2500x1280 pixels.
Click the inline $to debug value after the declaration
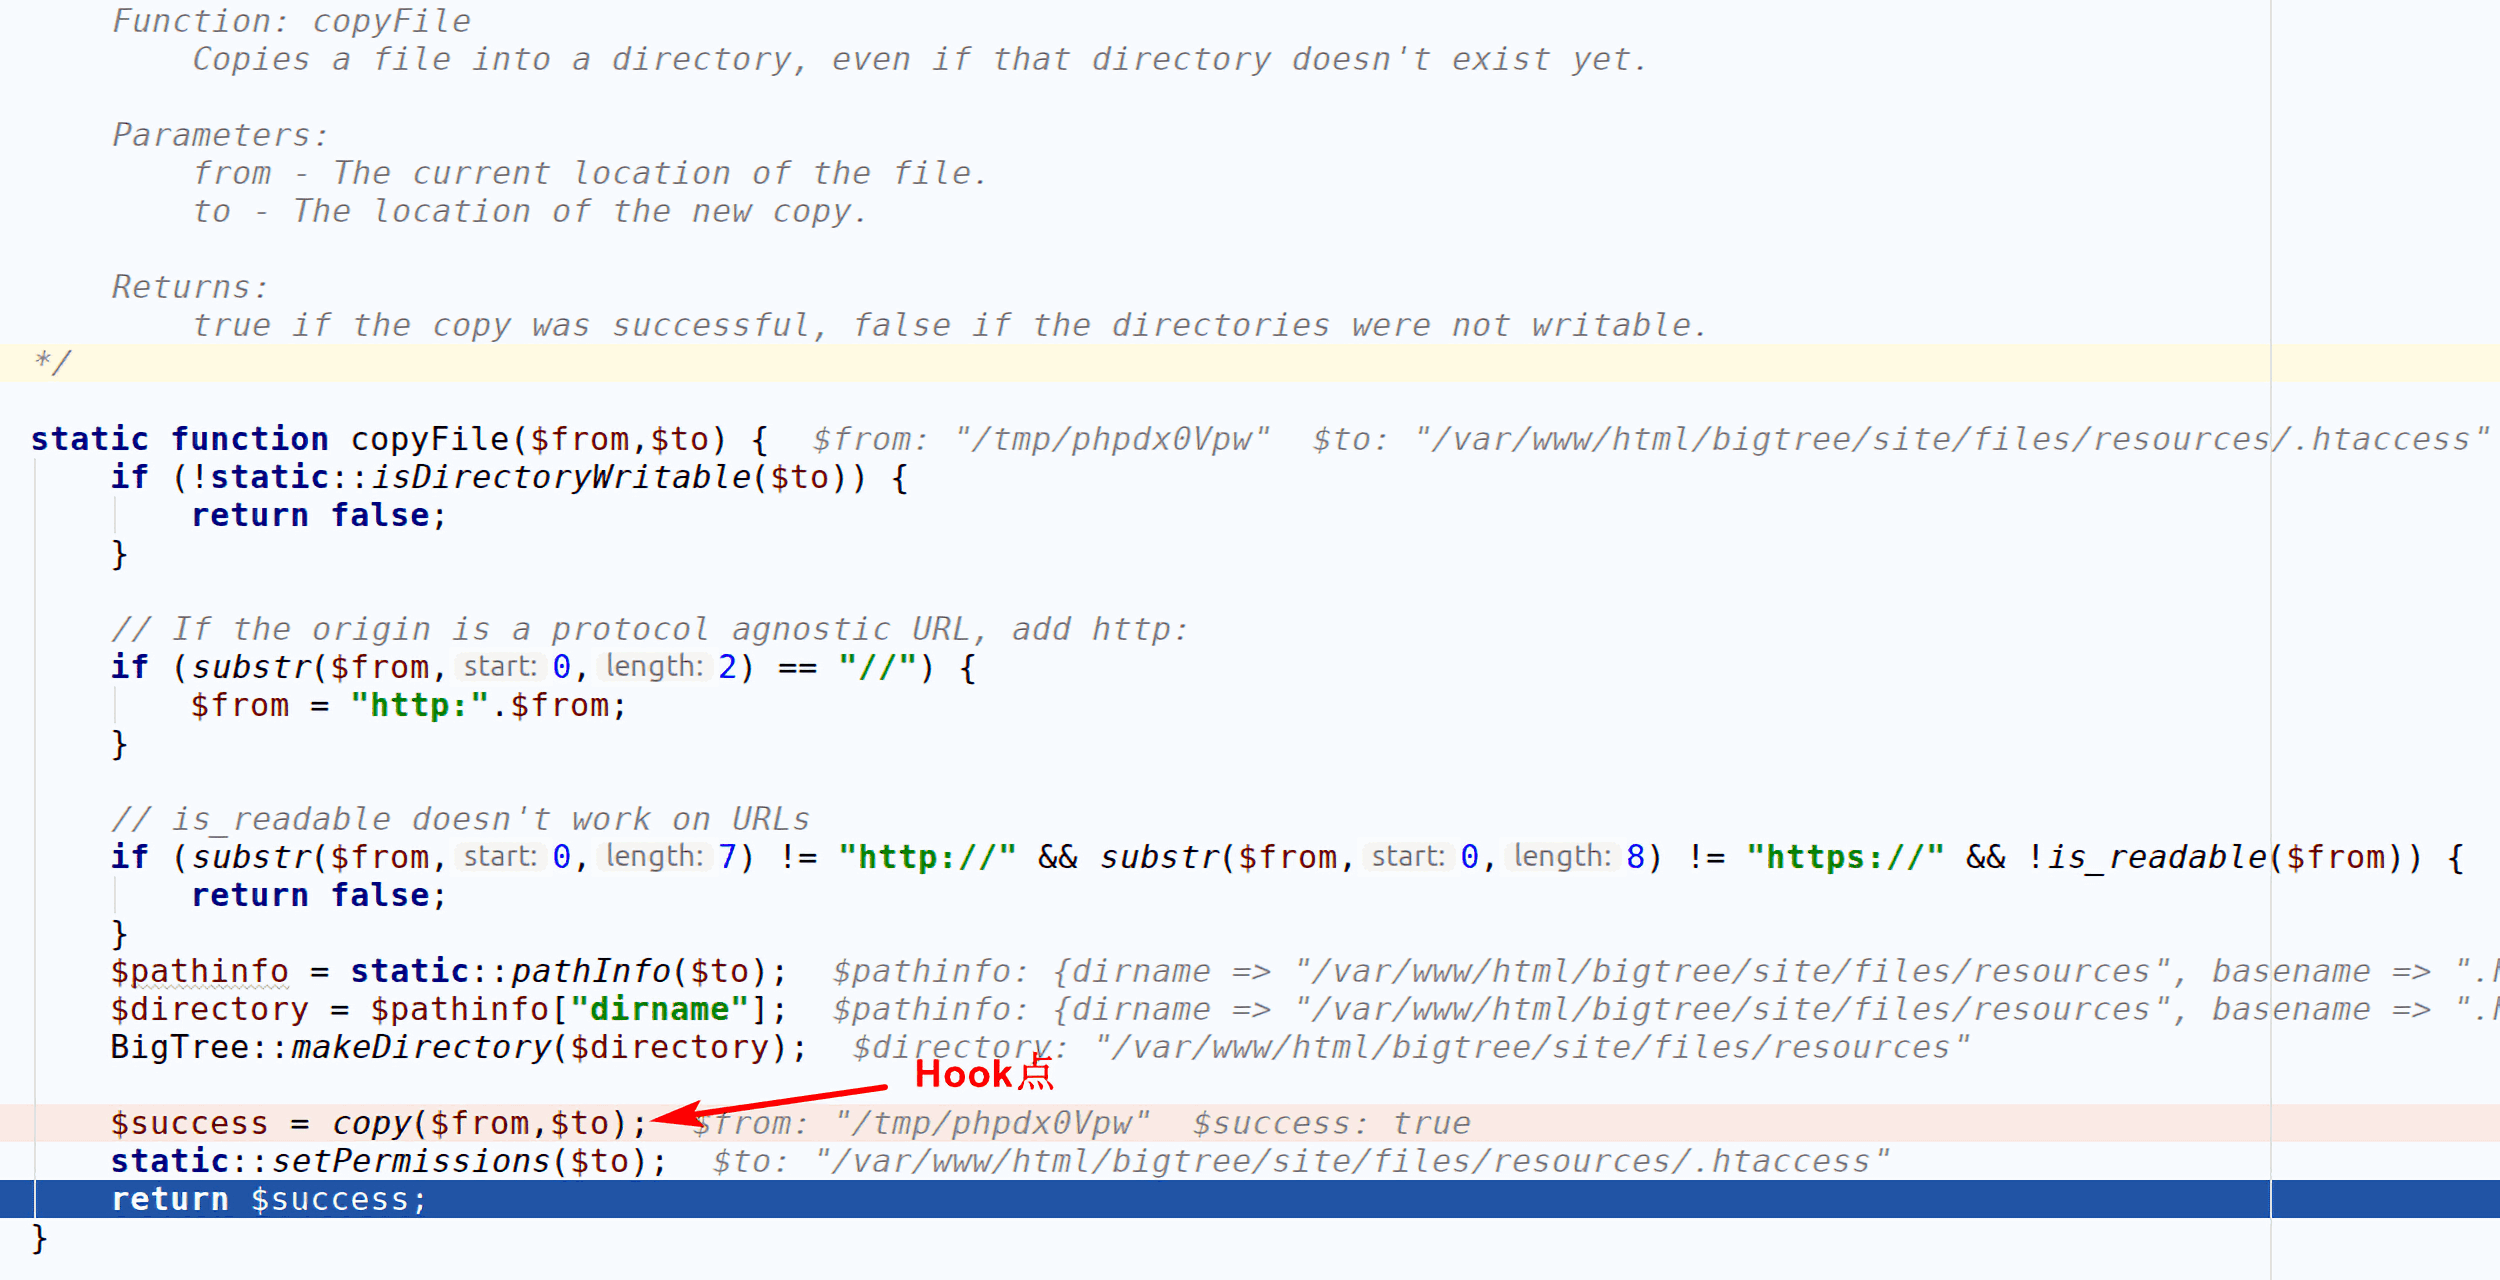1900,439
